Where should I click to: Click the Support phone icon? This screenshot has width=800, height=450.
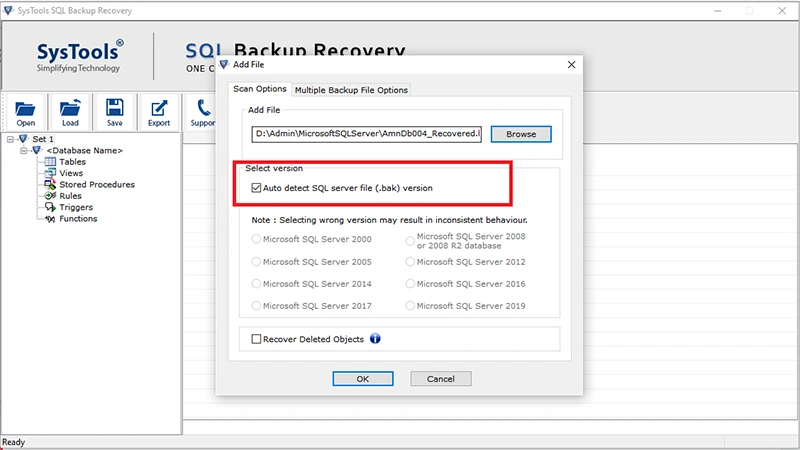click(204, 108)
